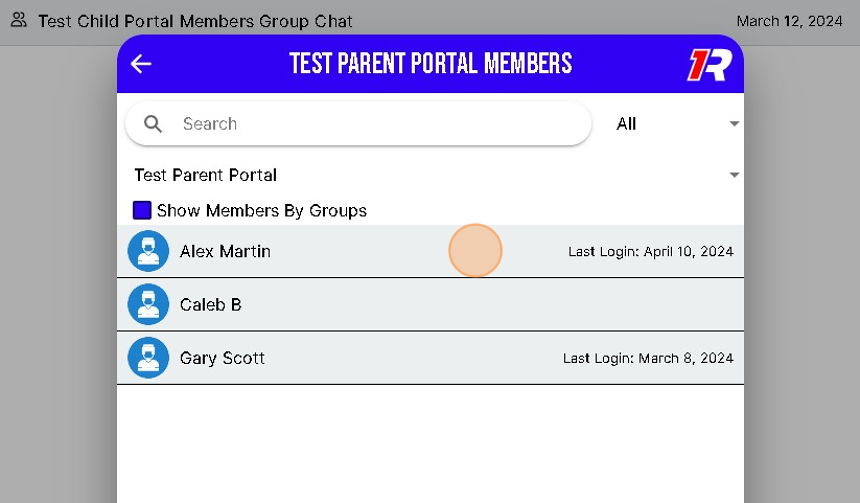Click into the Search input field
Screen dimensions: 860x503
[x=380, y=124]
